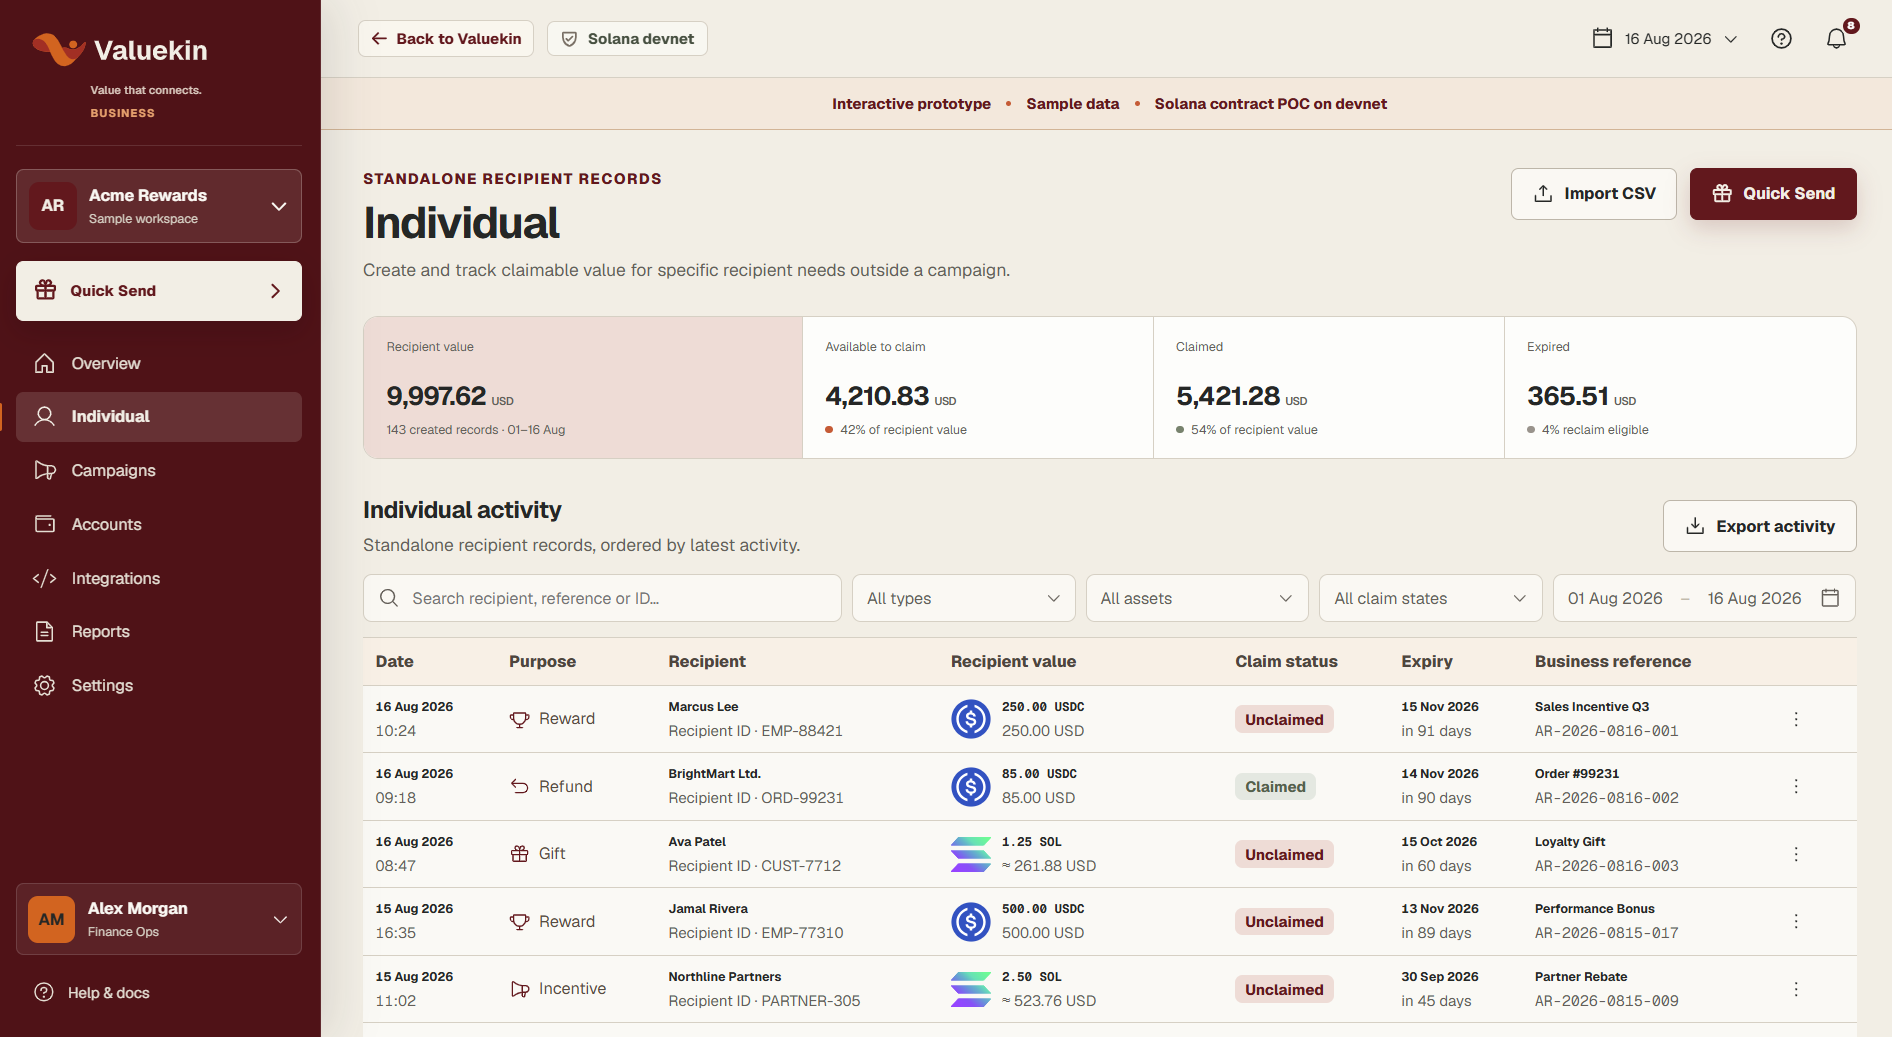Open the 01 Aug 2026 start date

pyautogui.click(x=1615, y=598)
